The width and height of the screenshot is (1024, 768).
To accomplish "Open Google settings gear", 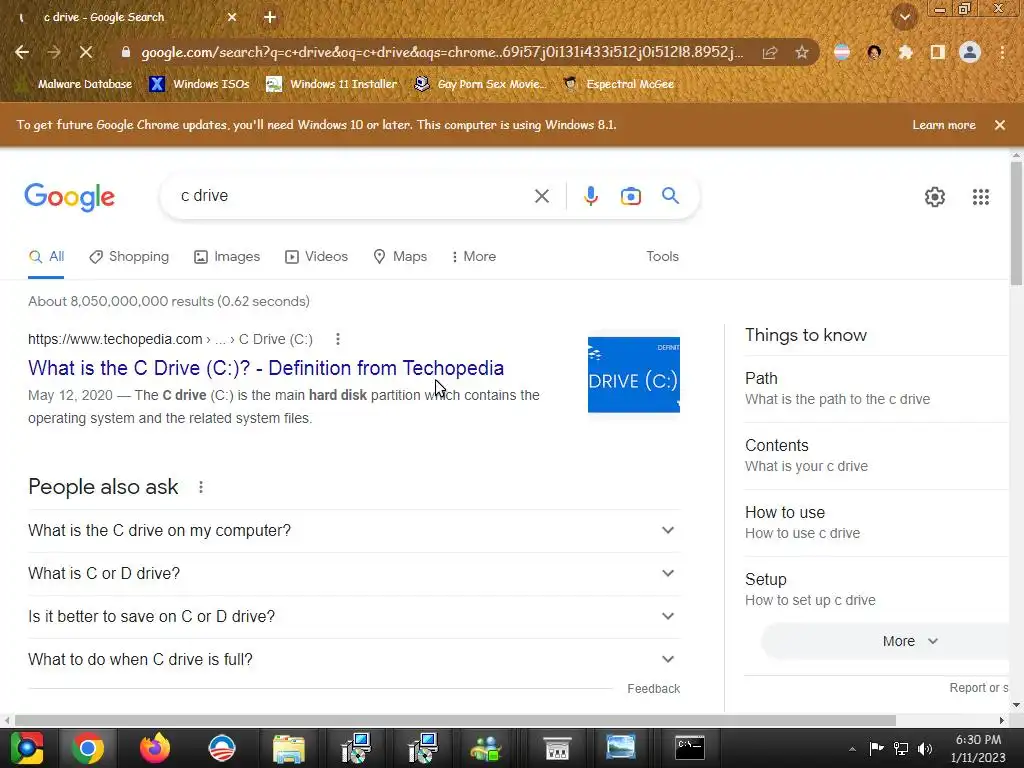I will [x=935, y=197].
